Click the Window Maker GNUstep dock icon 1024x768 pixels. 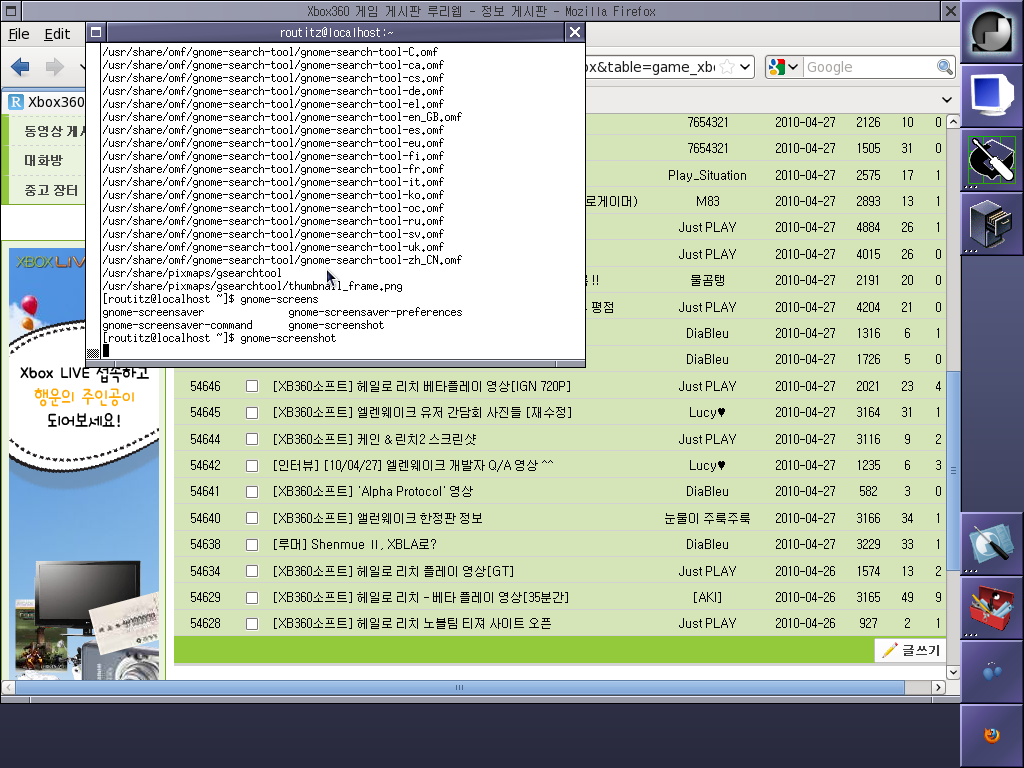click(991, 31)
